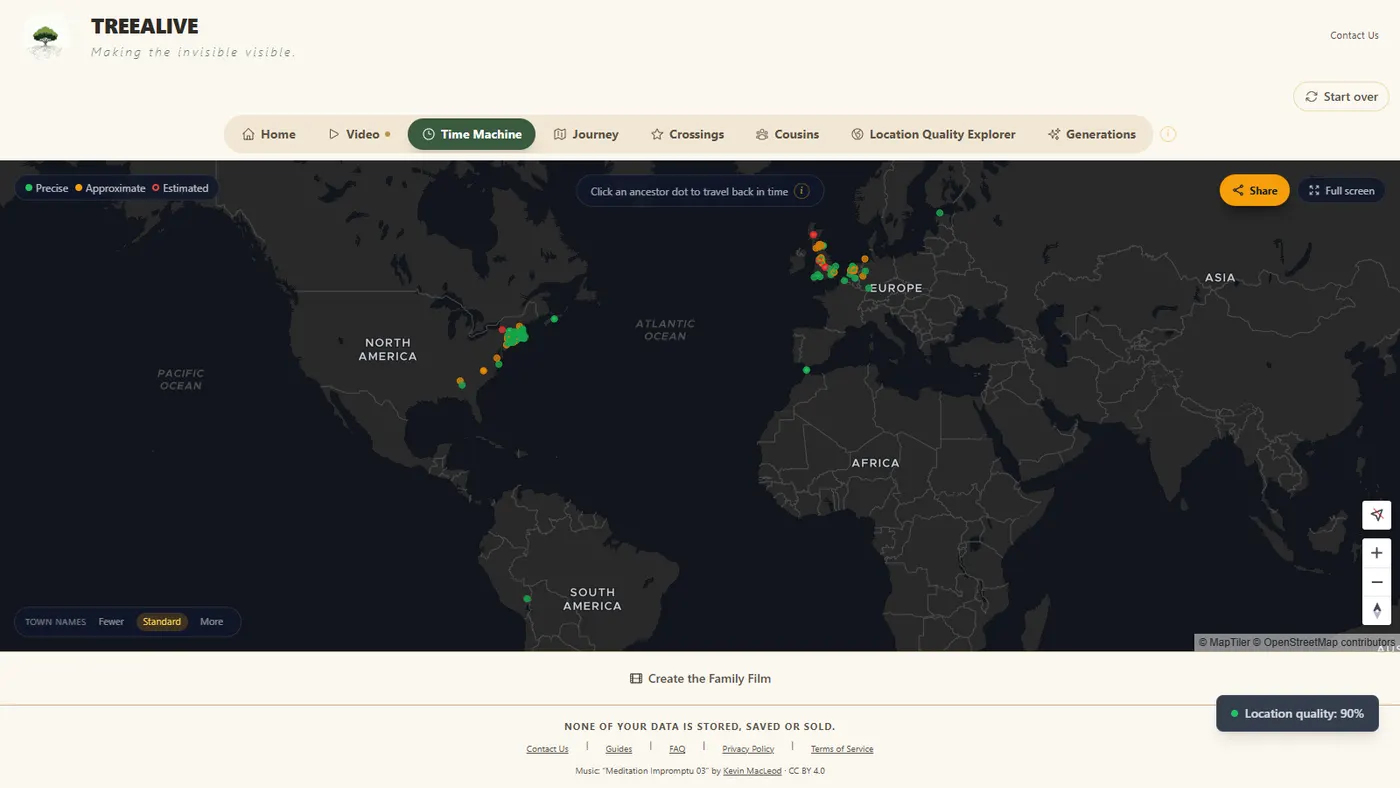The image size is (1400, 788).
Task: Open the Crossings tab
Action: point(687,134)
